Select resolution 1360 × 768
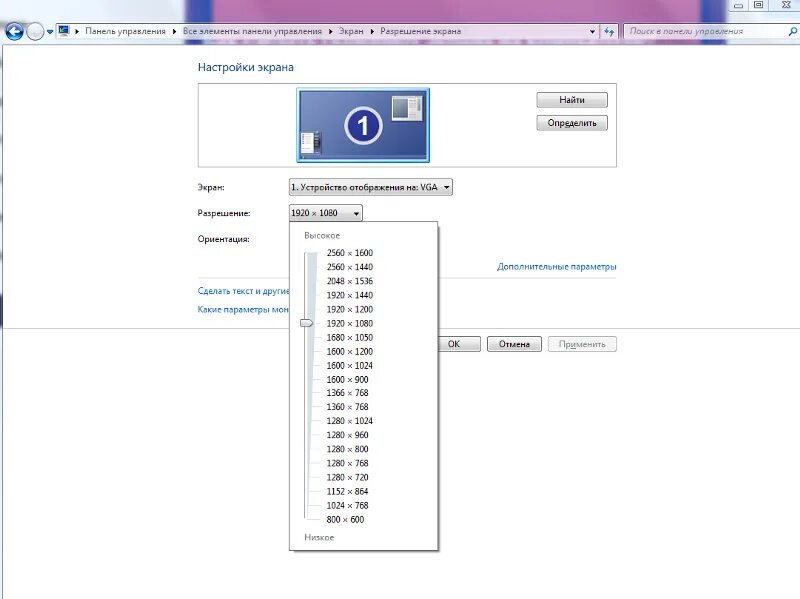800x599 pixels. [347, 407]
